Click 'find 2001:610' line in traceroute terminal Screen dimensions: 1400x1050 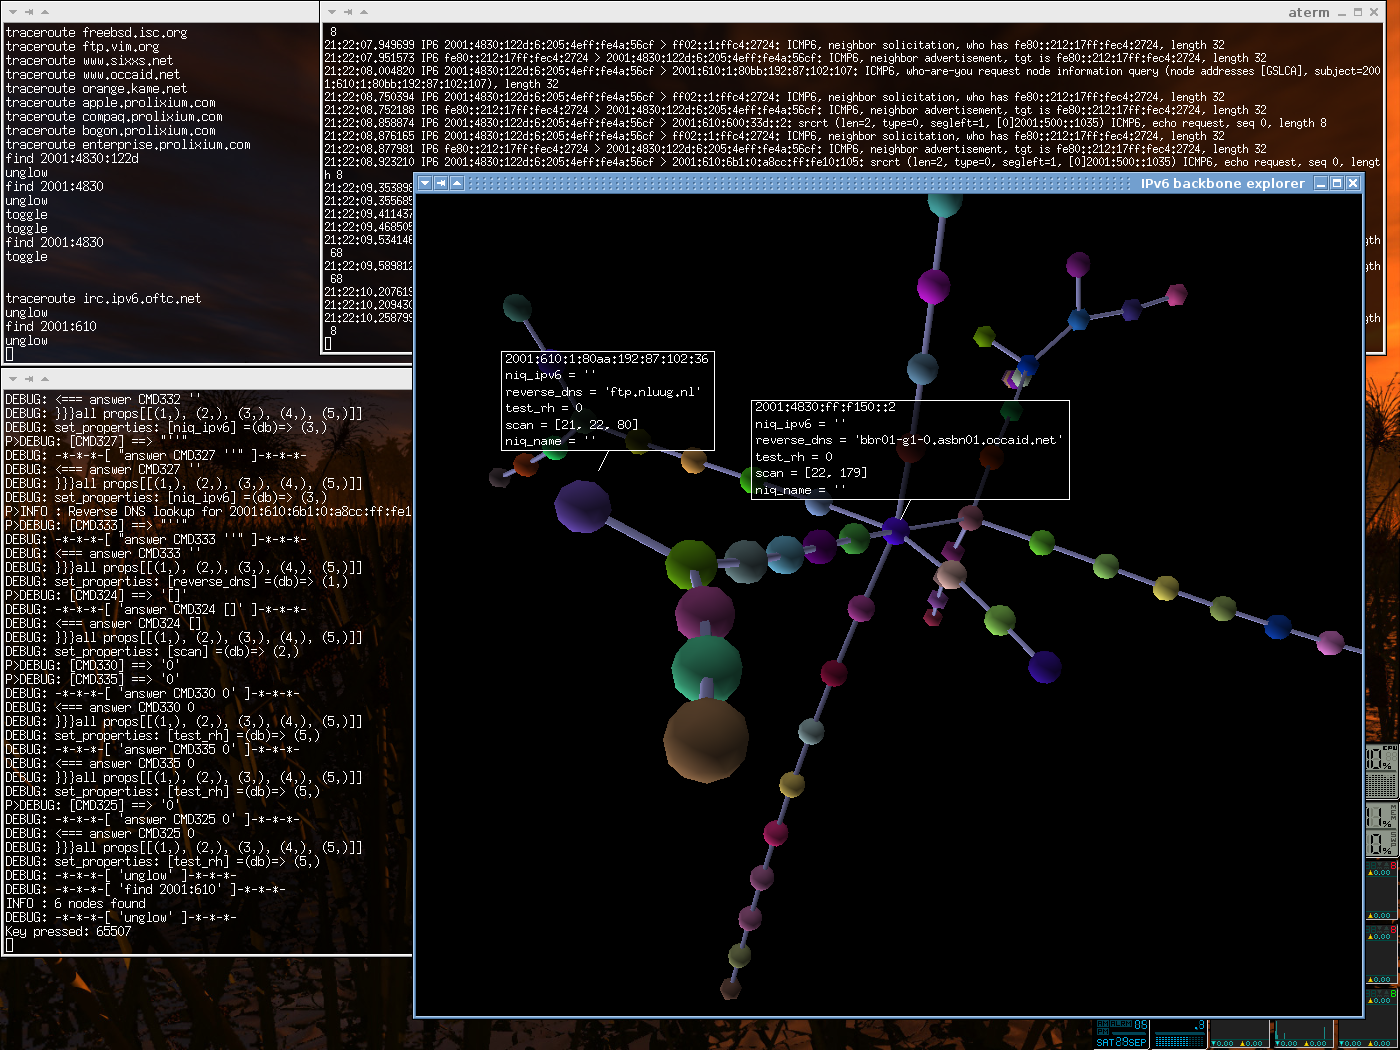(51, 327)
